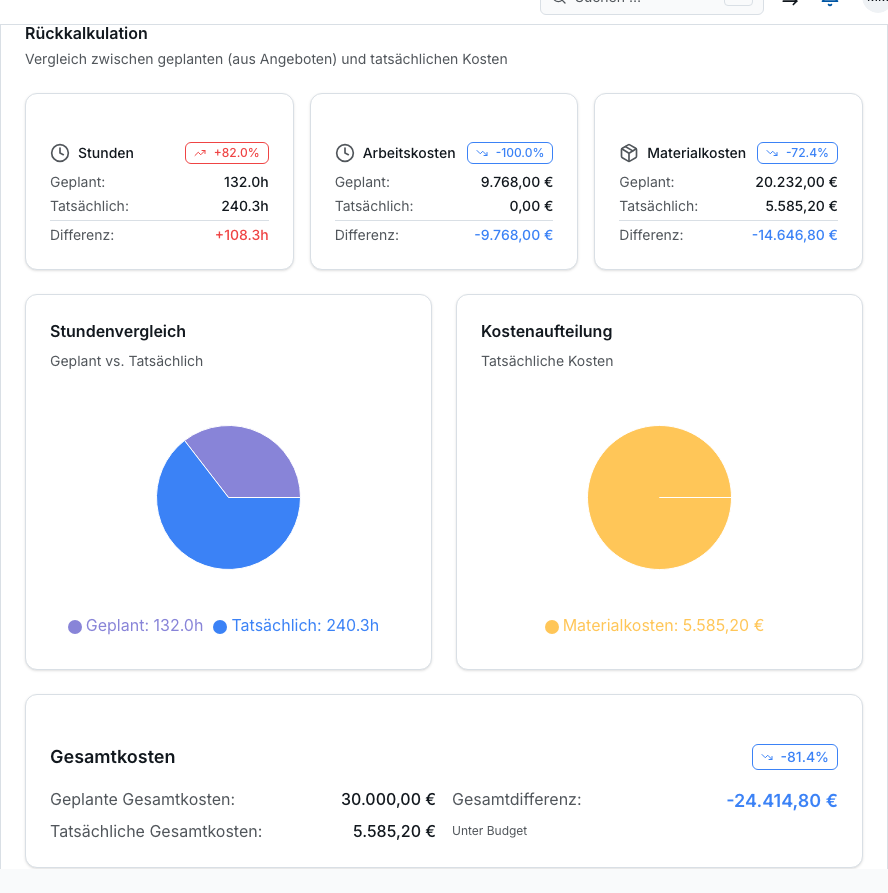Image resolution: width=888 pixels, height=893 pixels.
Task: Click the clock icon beside Stunden
Action: click(60, 153)
